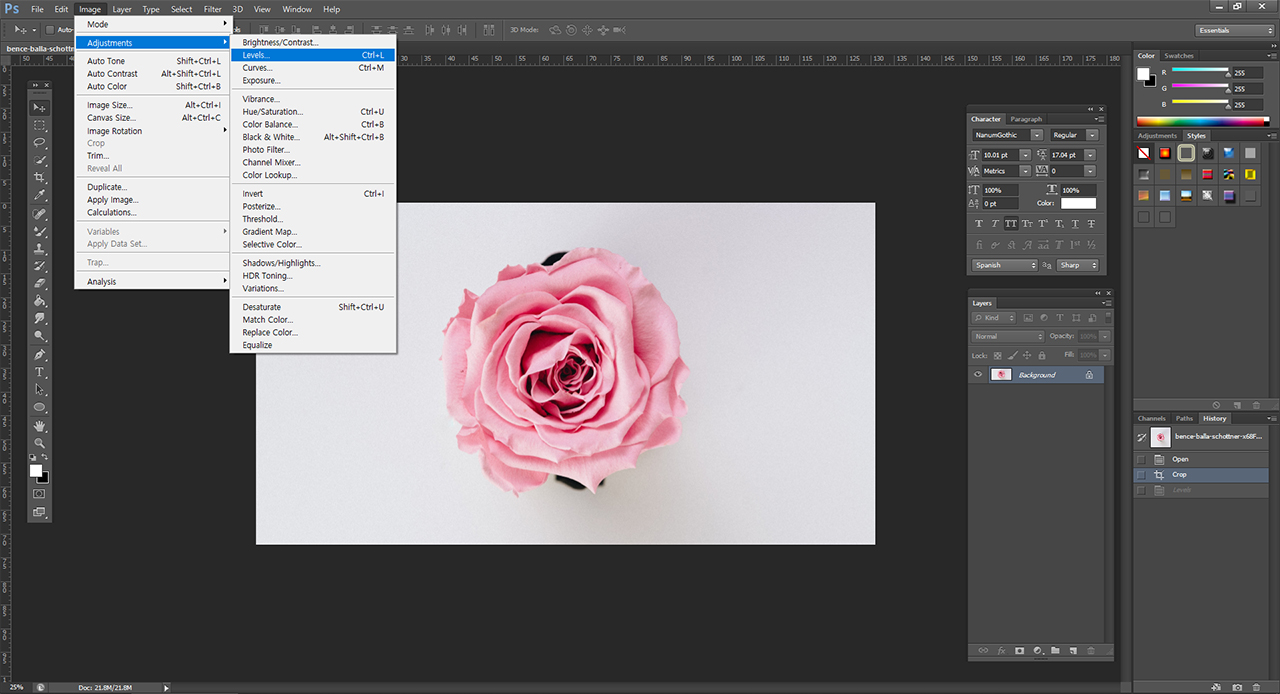Select the Hand tool

point(40,426)
